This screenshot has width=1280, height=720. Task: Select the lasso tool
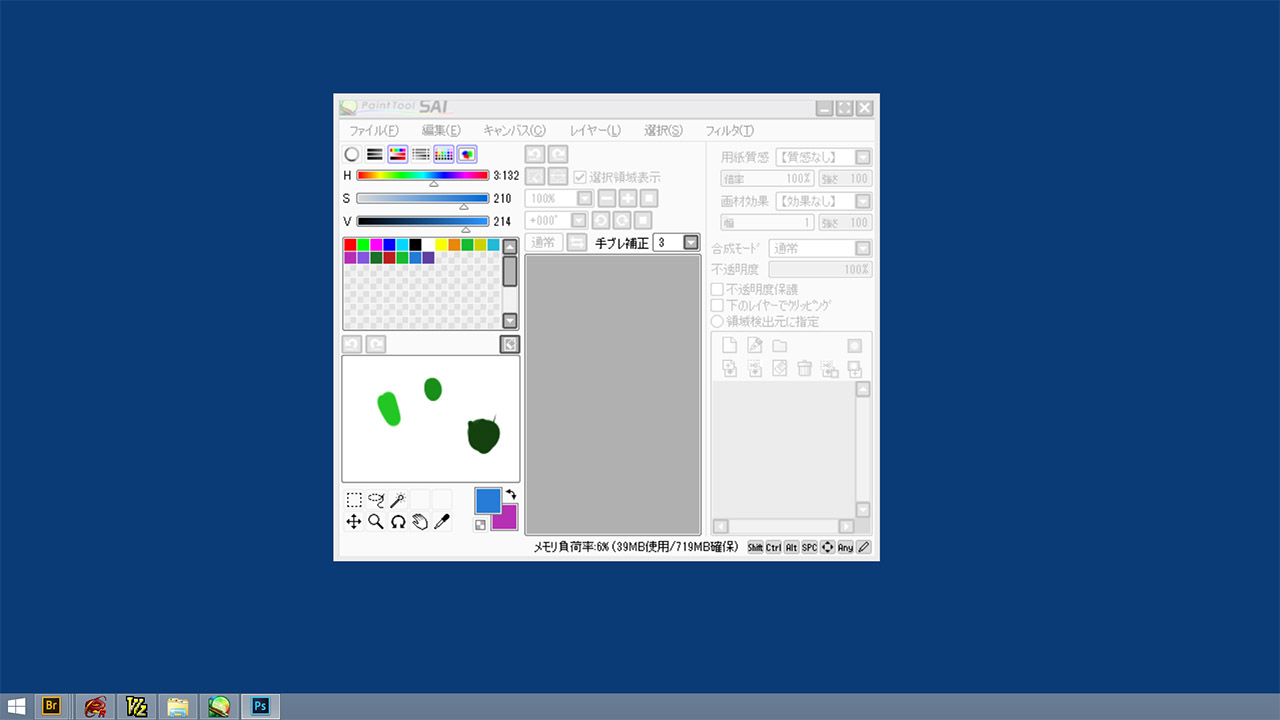pyautogui.click(x=376, y=499)
